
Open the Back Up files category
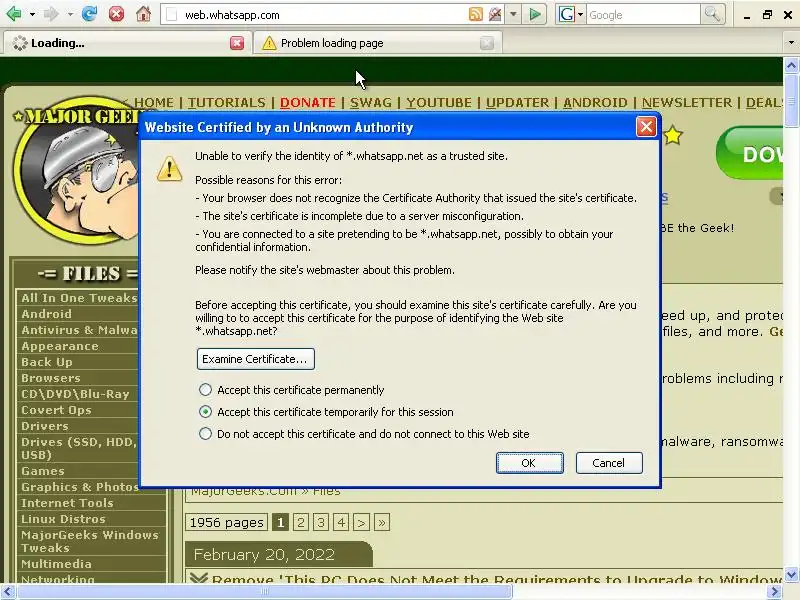46,362
